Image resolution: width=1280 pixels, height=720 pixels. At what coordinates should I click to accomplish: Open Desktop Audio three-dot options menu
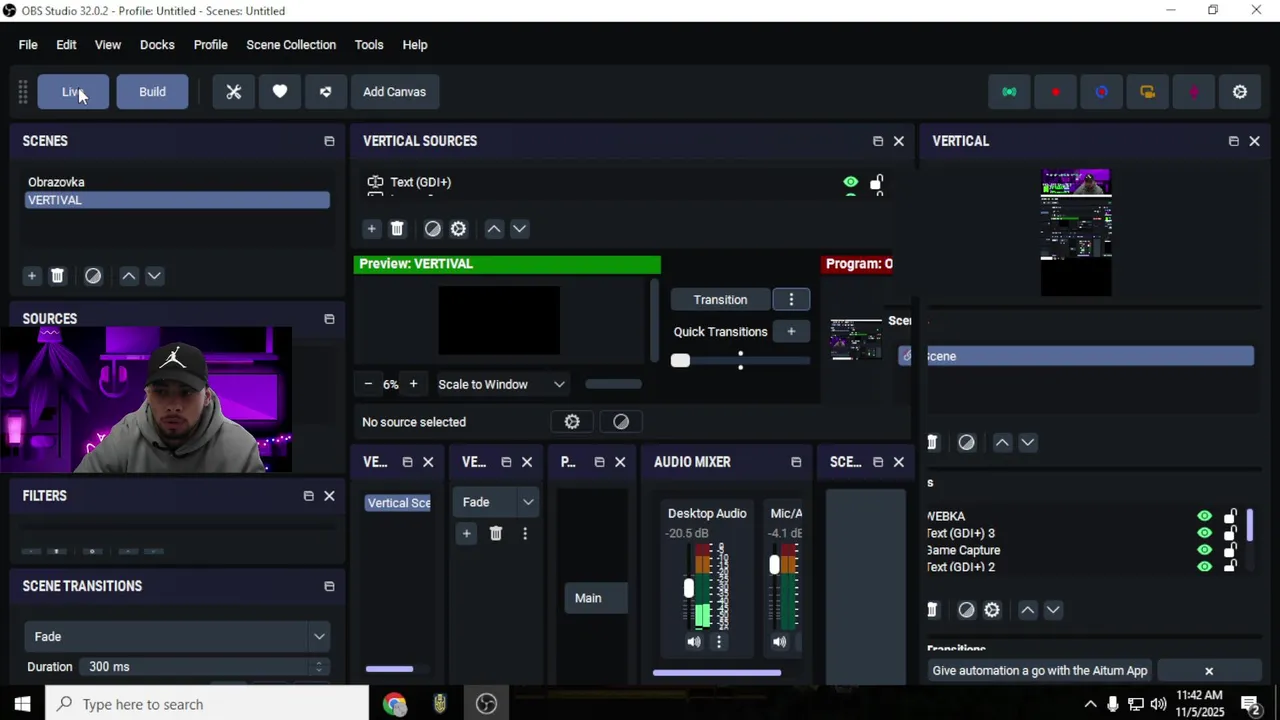pyautogui.click(x=718, y=642)
